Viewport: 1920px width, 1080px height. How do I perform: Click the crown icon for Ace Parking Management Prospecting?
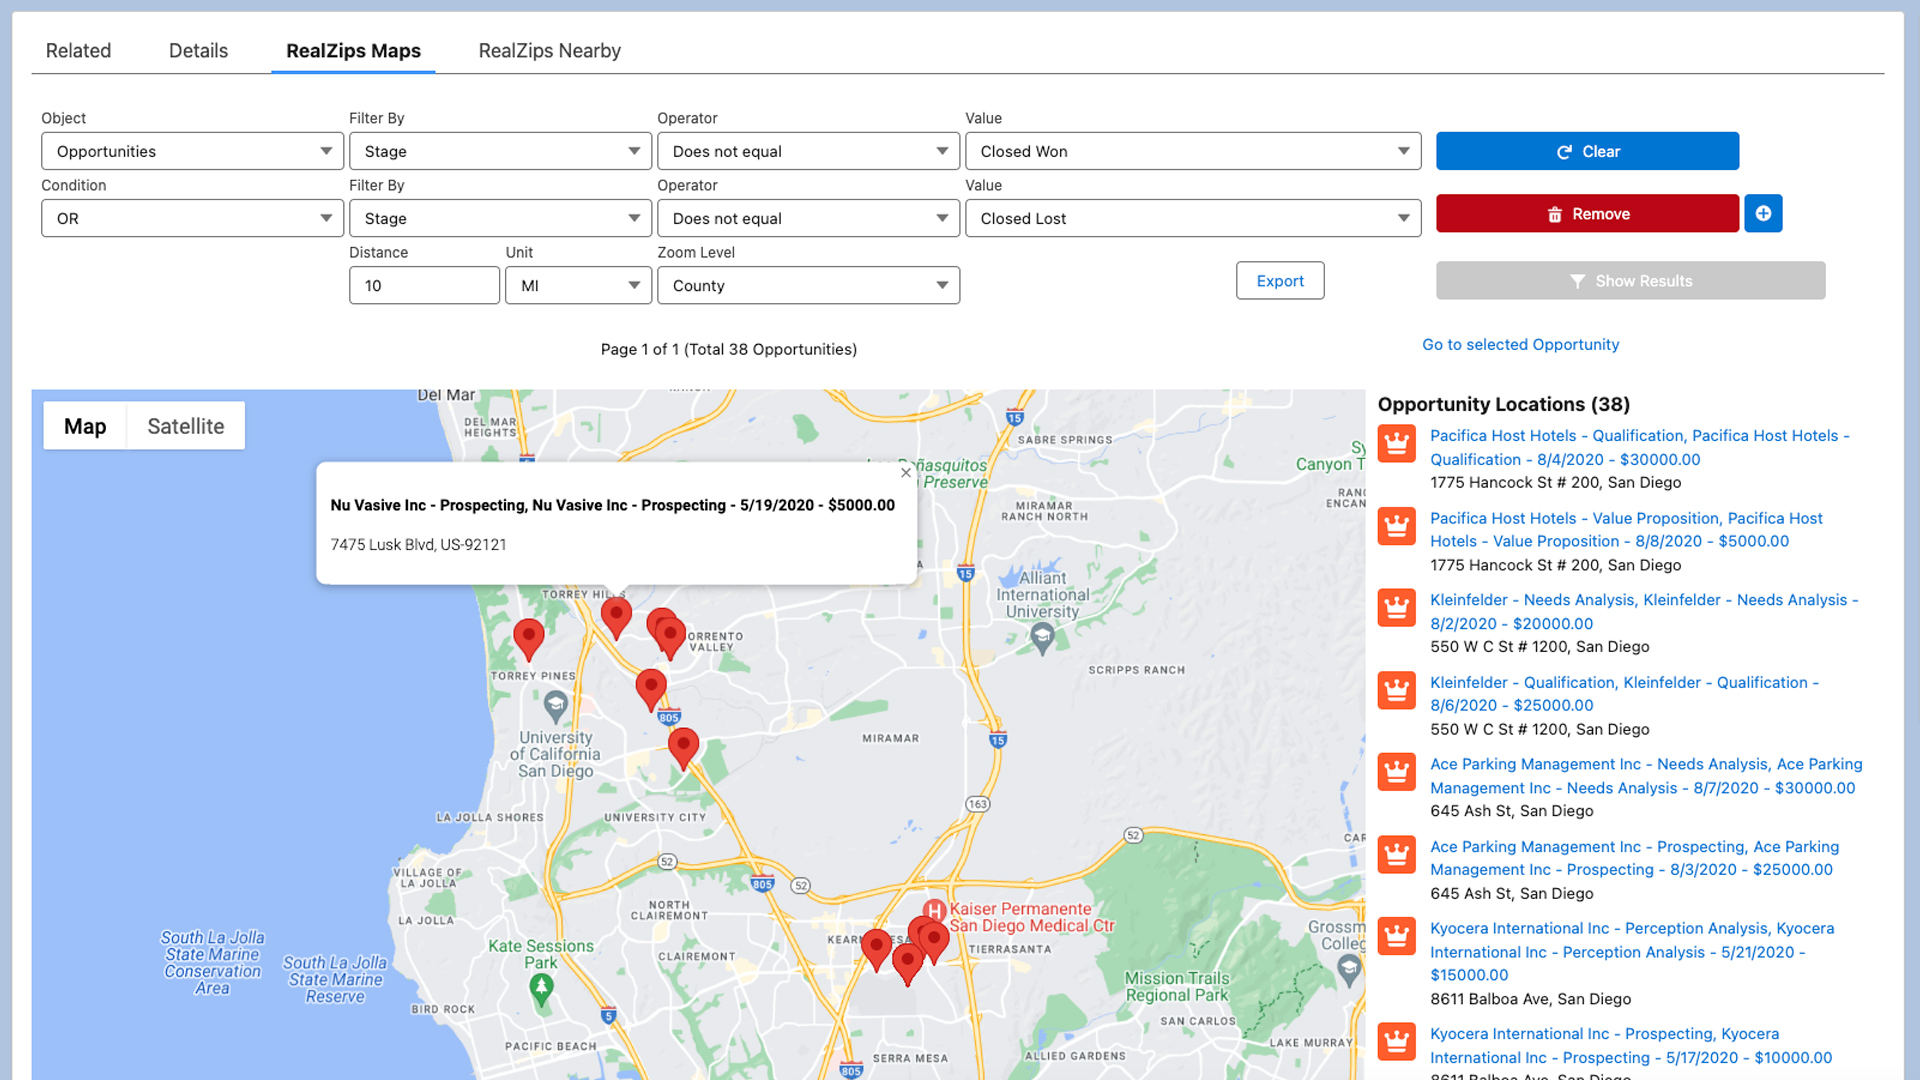1396,855
